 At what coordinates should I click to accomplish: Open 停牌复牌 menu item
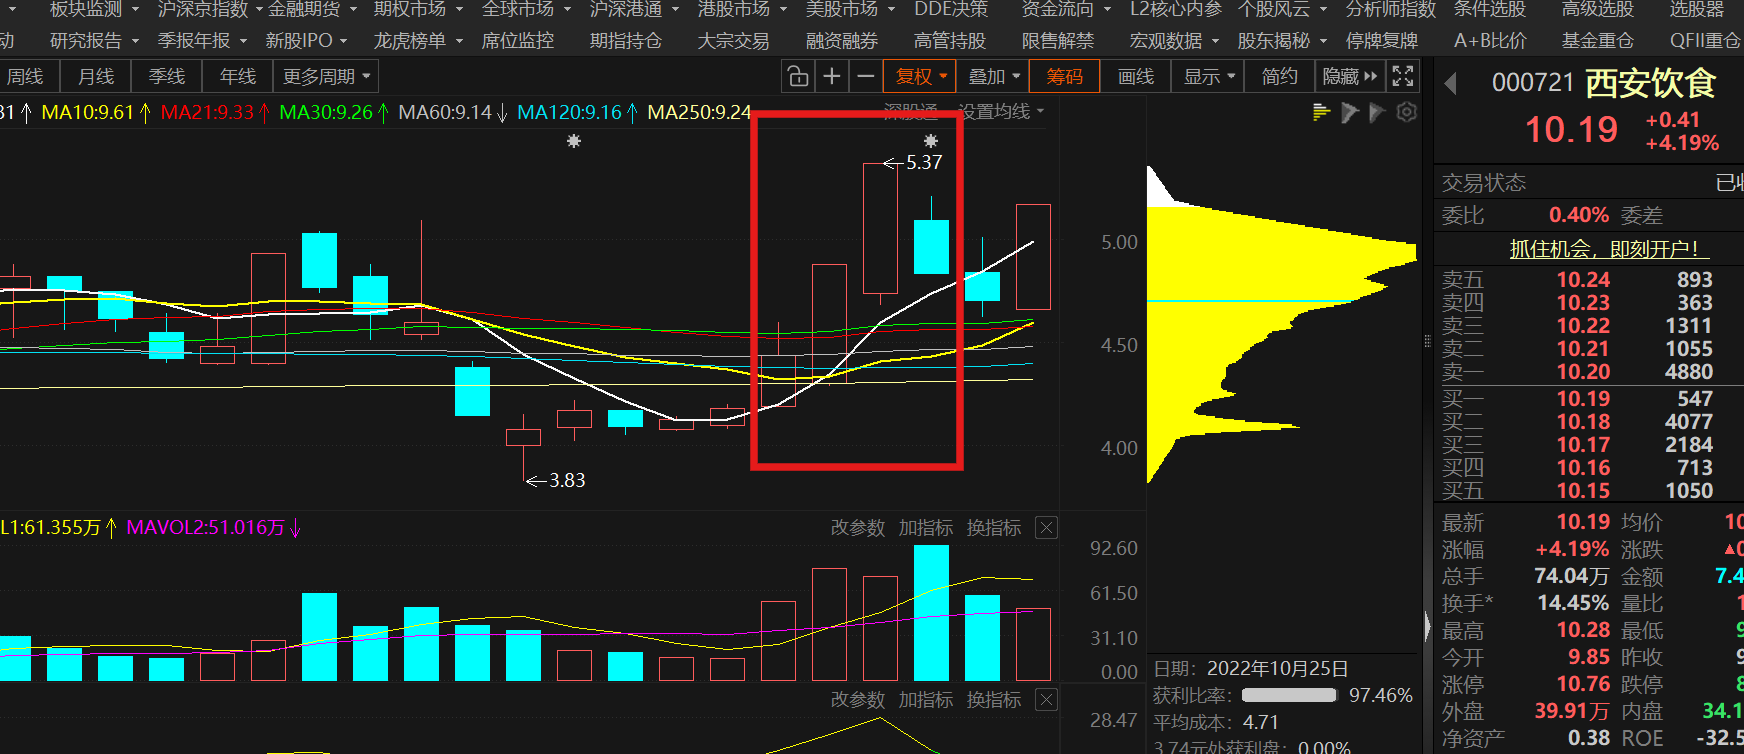point(1382,41)
